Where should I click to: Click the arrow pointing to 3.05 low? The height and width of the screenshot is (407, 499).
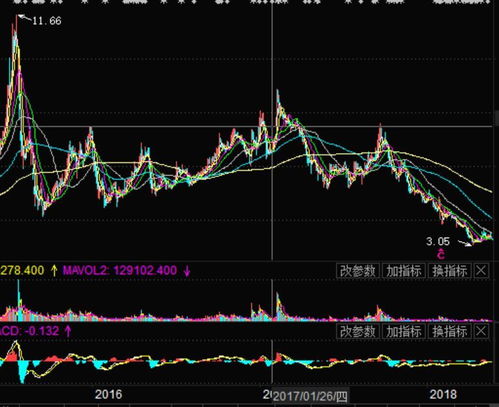tap(465, 243)
